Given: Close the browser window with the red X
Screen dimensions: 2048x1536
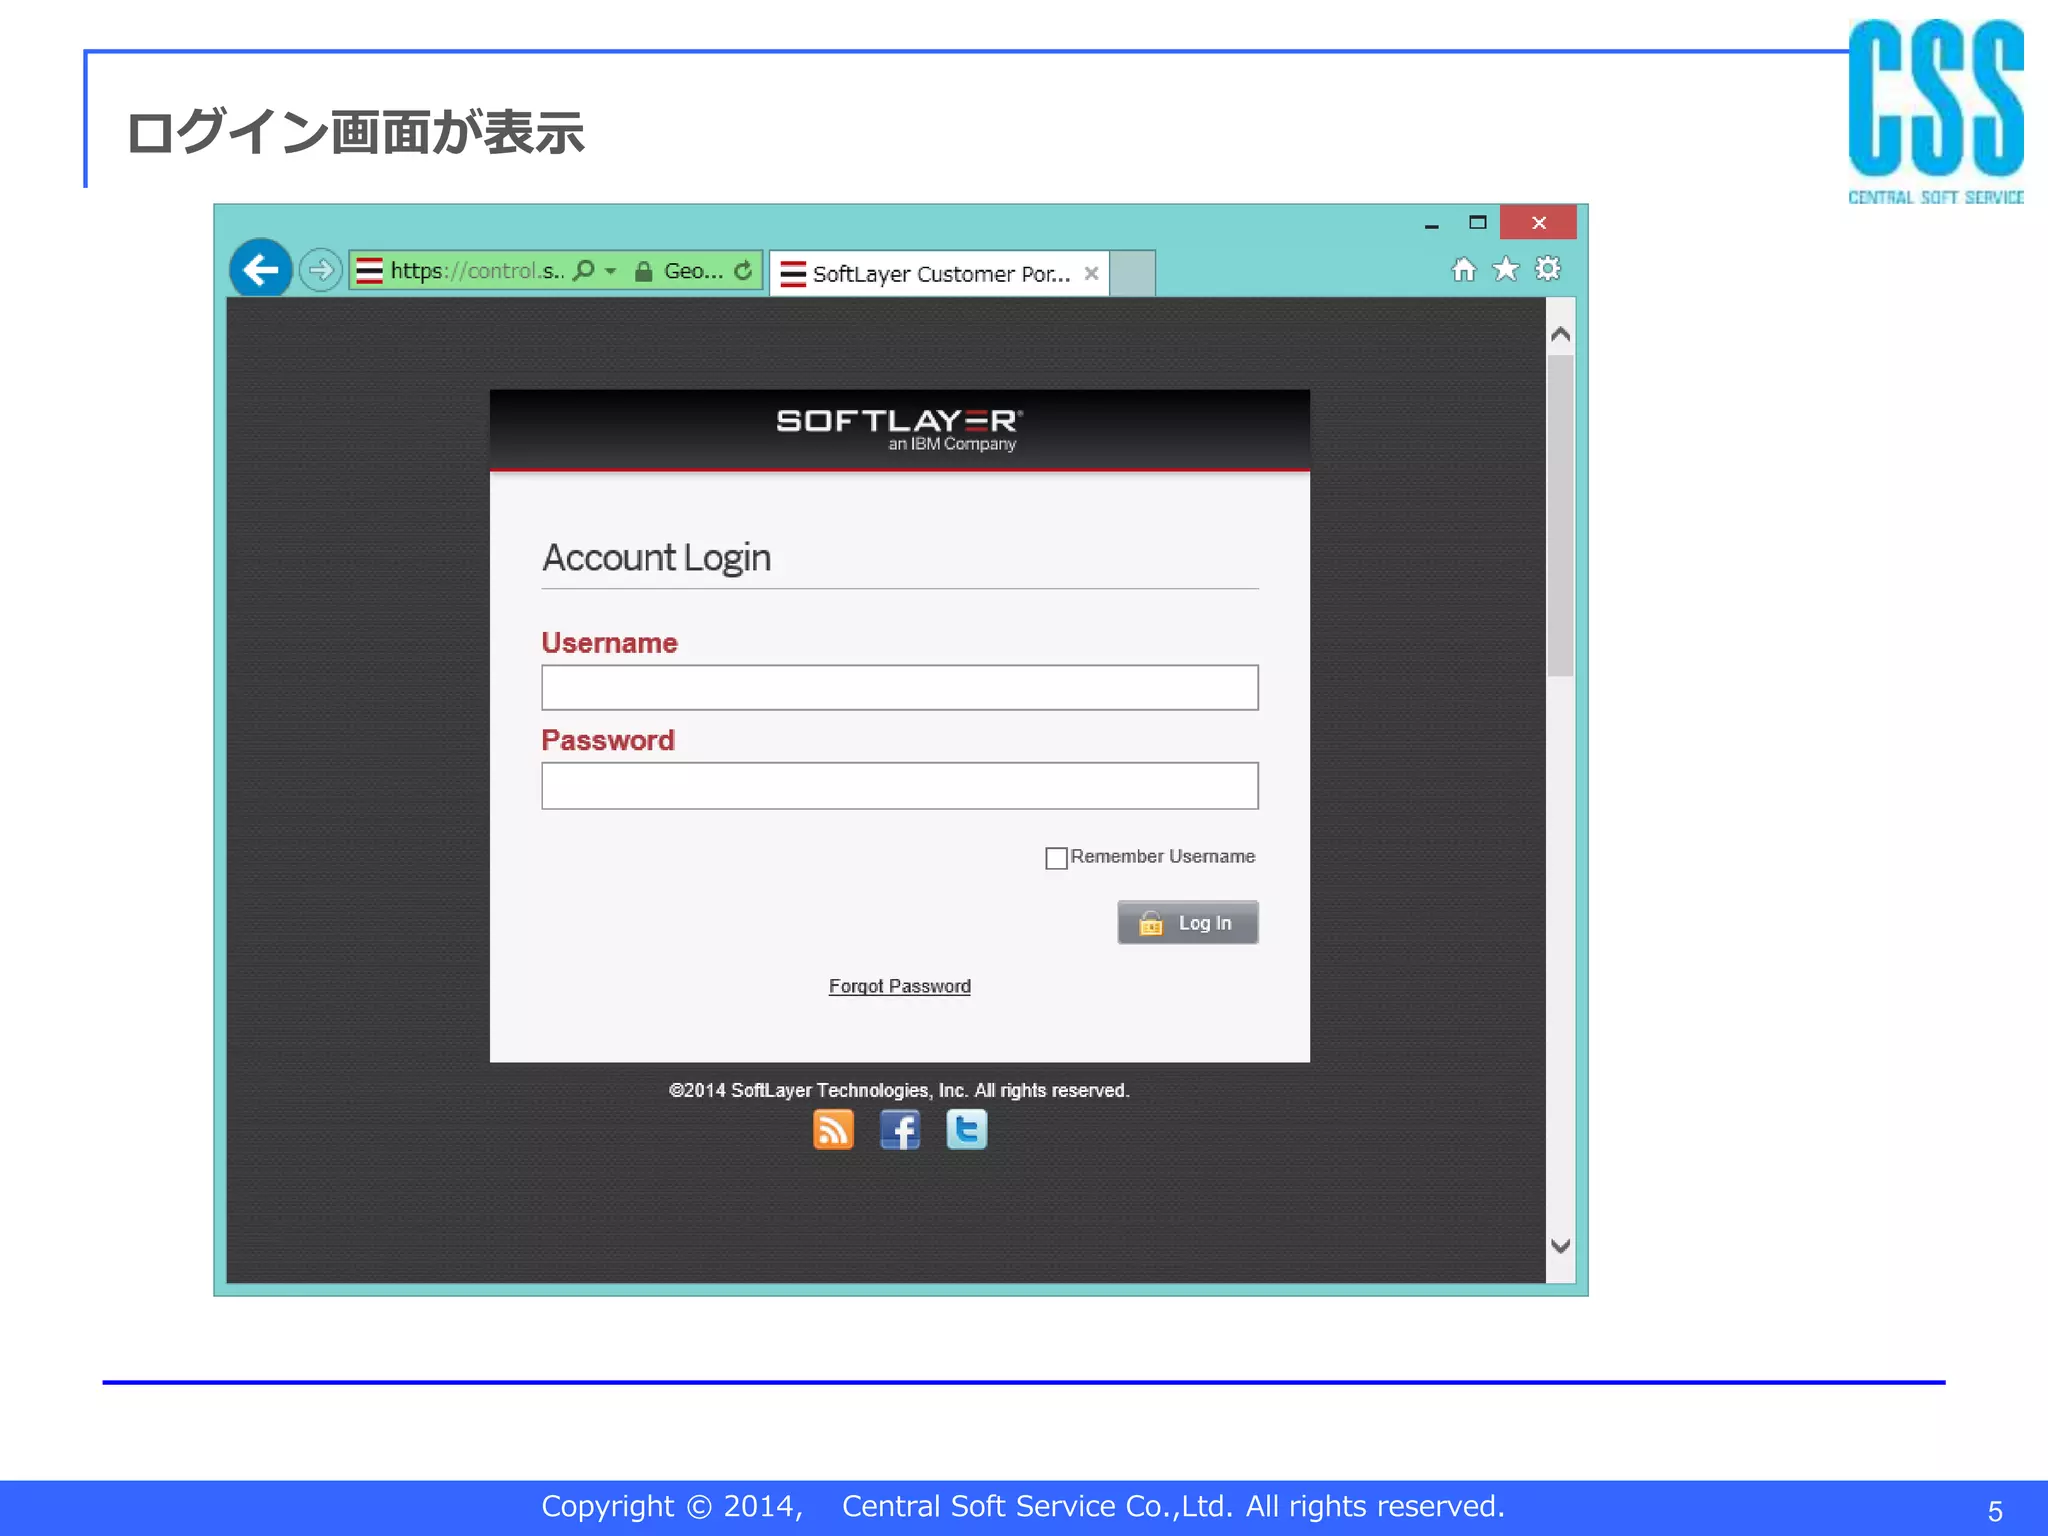Looking at the screenshot, I should (x=1538, y=222).
